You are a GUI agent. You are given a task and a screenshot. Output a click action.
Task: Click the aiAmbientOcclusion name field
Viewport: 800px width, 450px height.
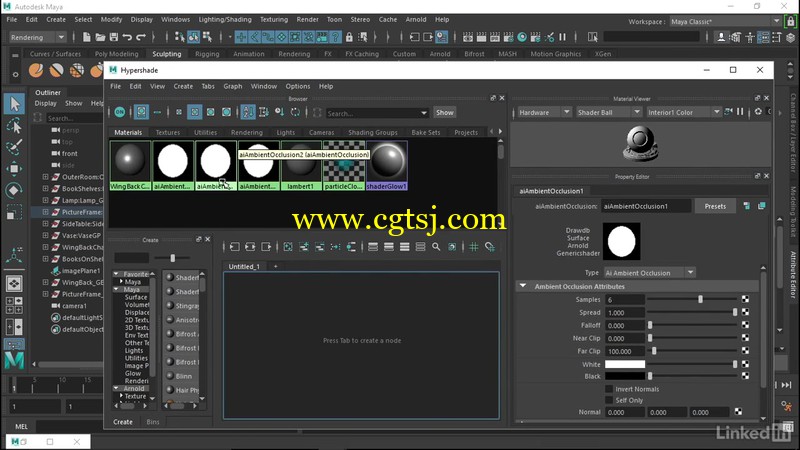point(646,206)
